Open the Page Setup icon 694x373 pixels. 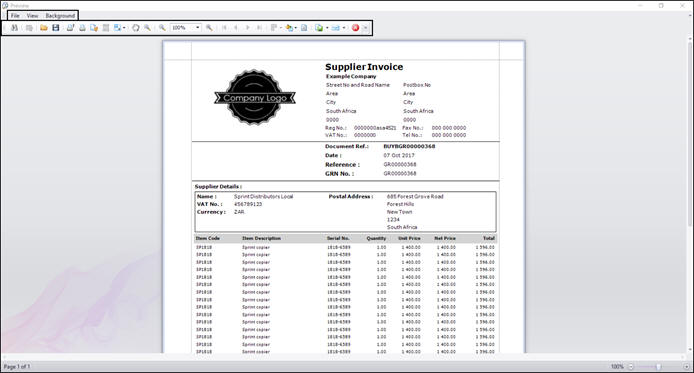(x=94, y=27)
